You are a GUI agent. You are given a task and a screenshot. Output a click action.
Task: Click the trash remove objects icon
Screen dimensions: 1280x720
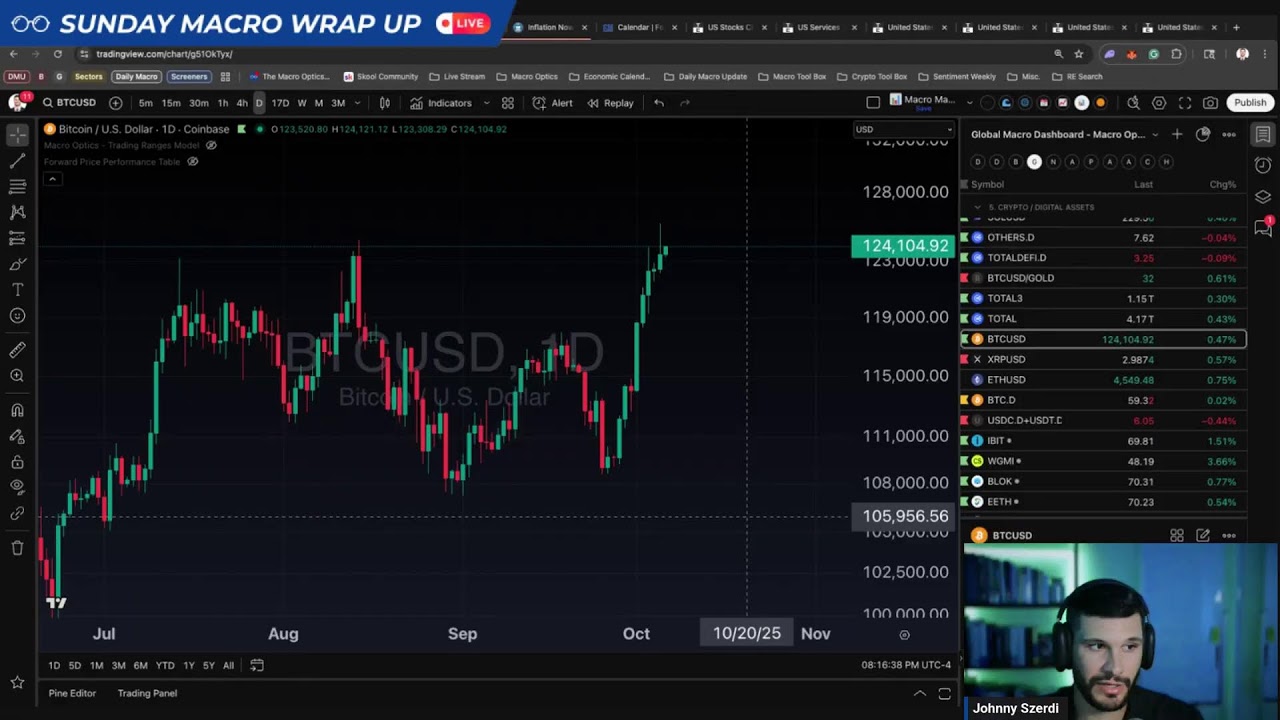coord(17,548)
